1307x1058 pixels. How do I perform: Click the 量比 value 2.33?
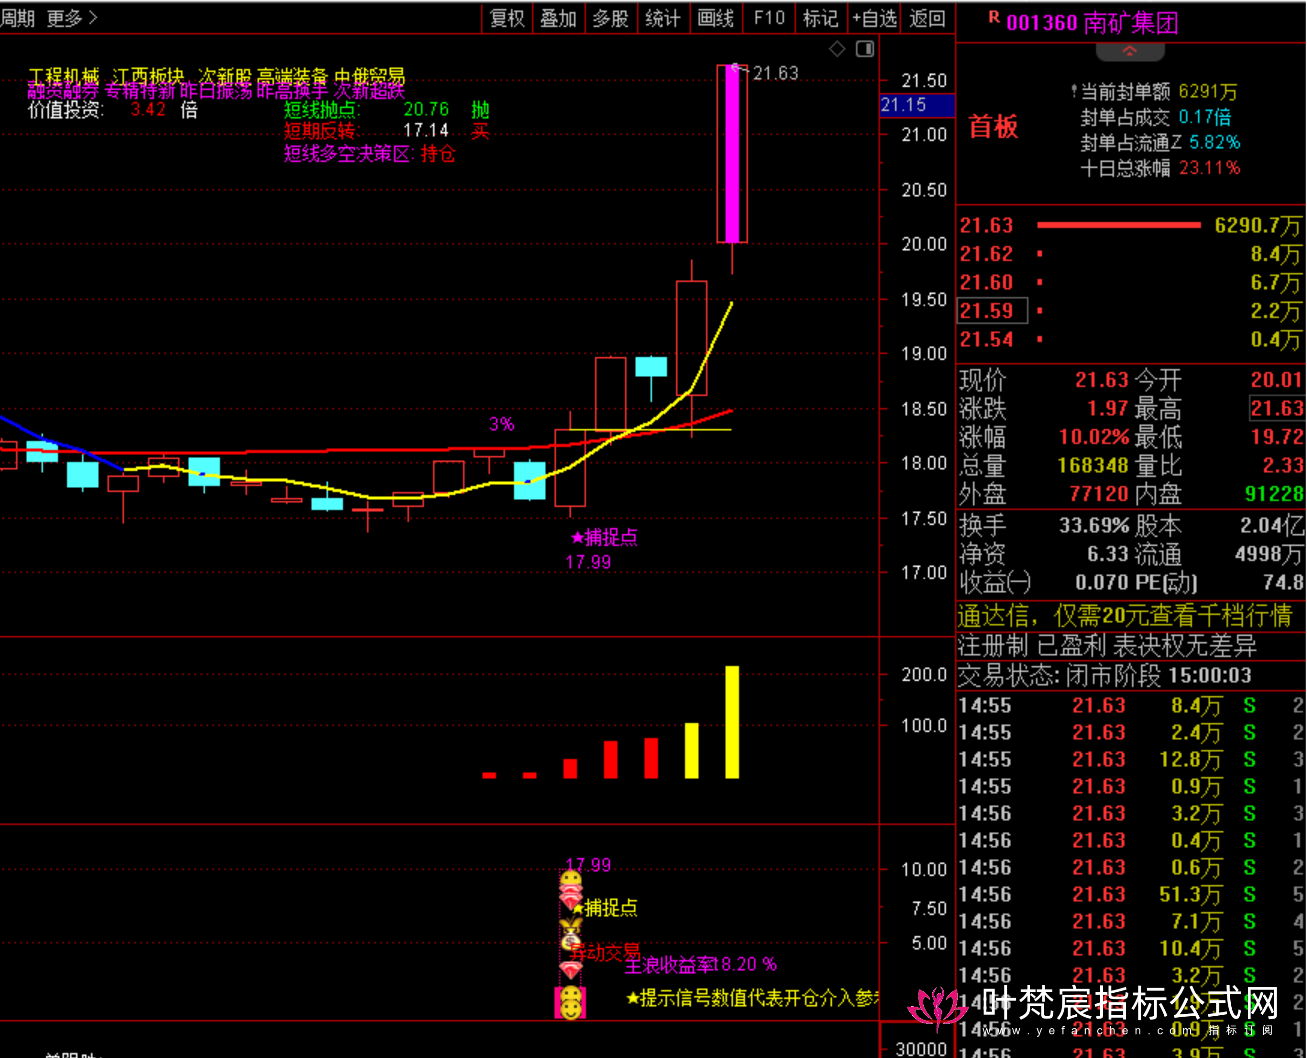pyautogui.click(x=1283, y=466)
